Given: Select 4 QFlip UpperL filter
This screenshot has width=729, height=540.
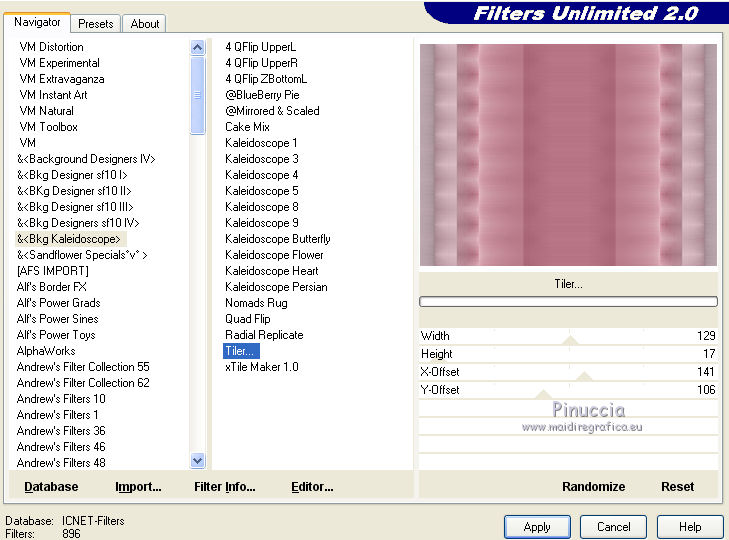Looking at the screenshot, I should tap(260, 47).
